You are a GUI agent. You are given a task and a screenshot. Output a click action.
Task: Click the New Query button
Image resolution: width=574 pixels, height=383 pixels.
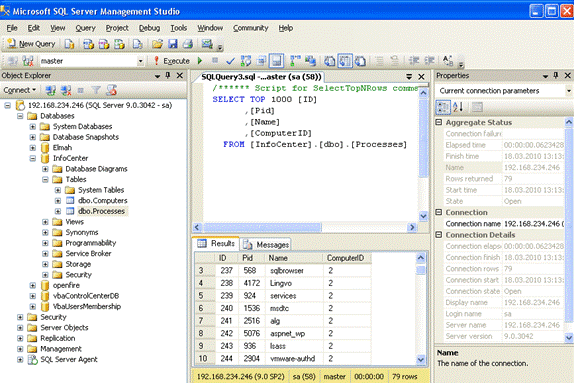31,44
